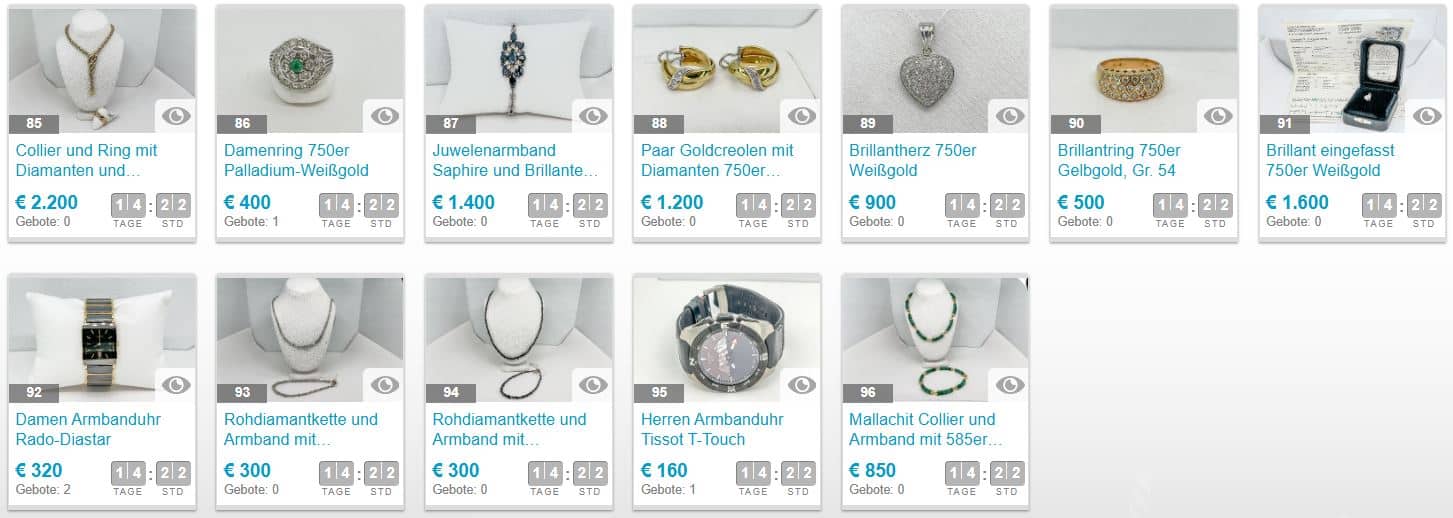Click the eye icon on the Malachit Collier lot 96
Image resolution: width=1453 pixels, height=518 pixels.
tap(1010, 385)
